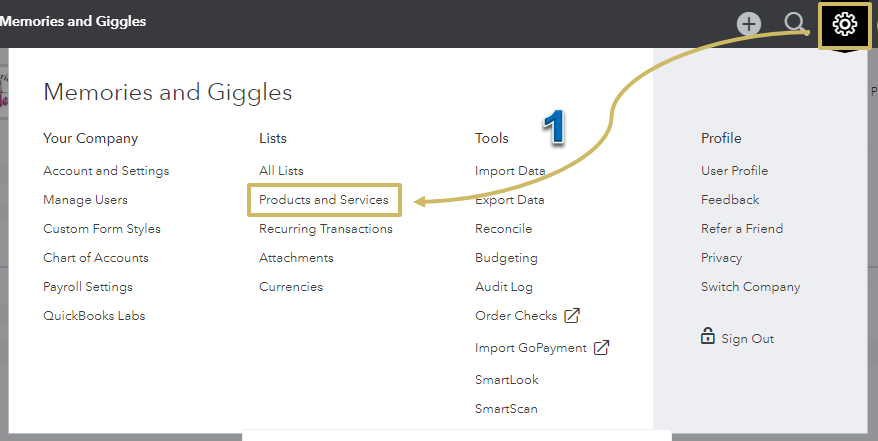Viewport: 878px width, 441px height.
Task: Select Manage Users
Action: (x=85, y=200)
